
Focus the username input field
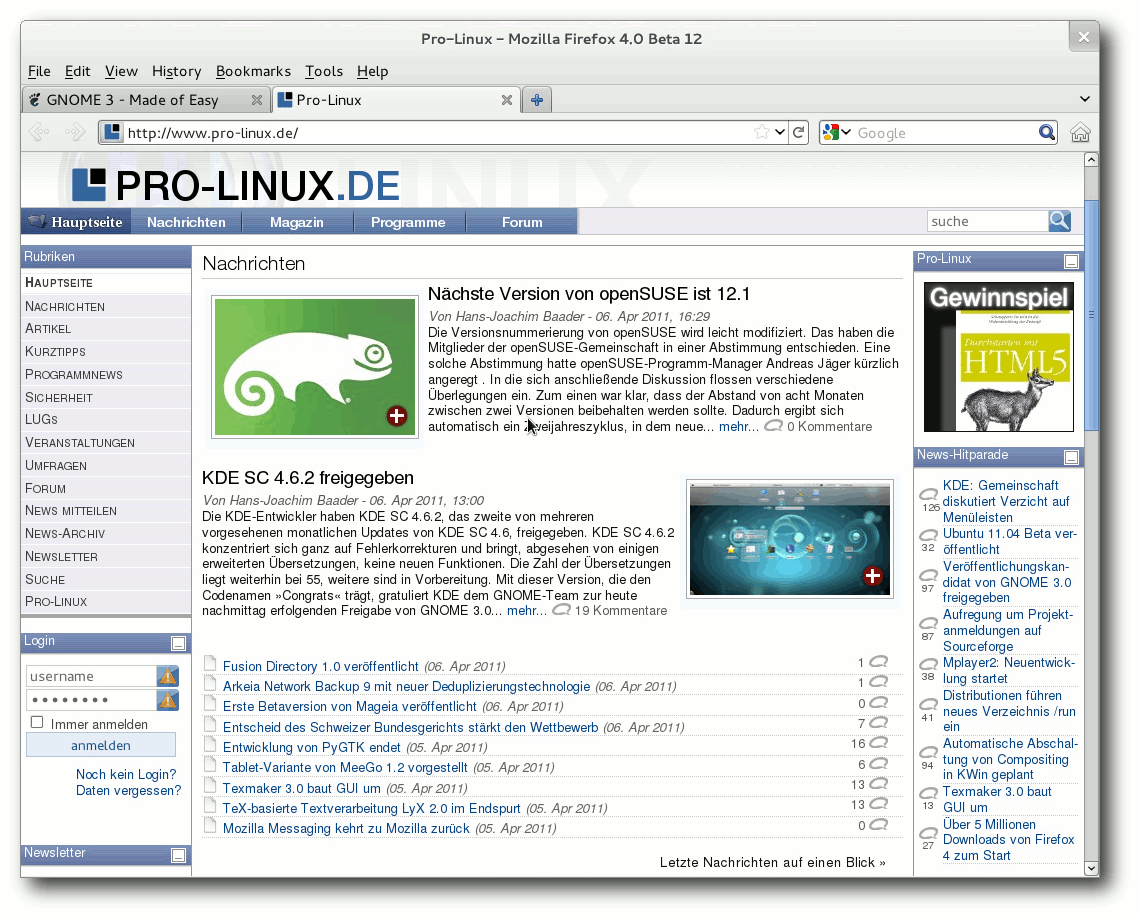click(92, 676)
